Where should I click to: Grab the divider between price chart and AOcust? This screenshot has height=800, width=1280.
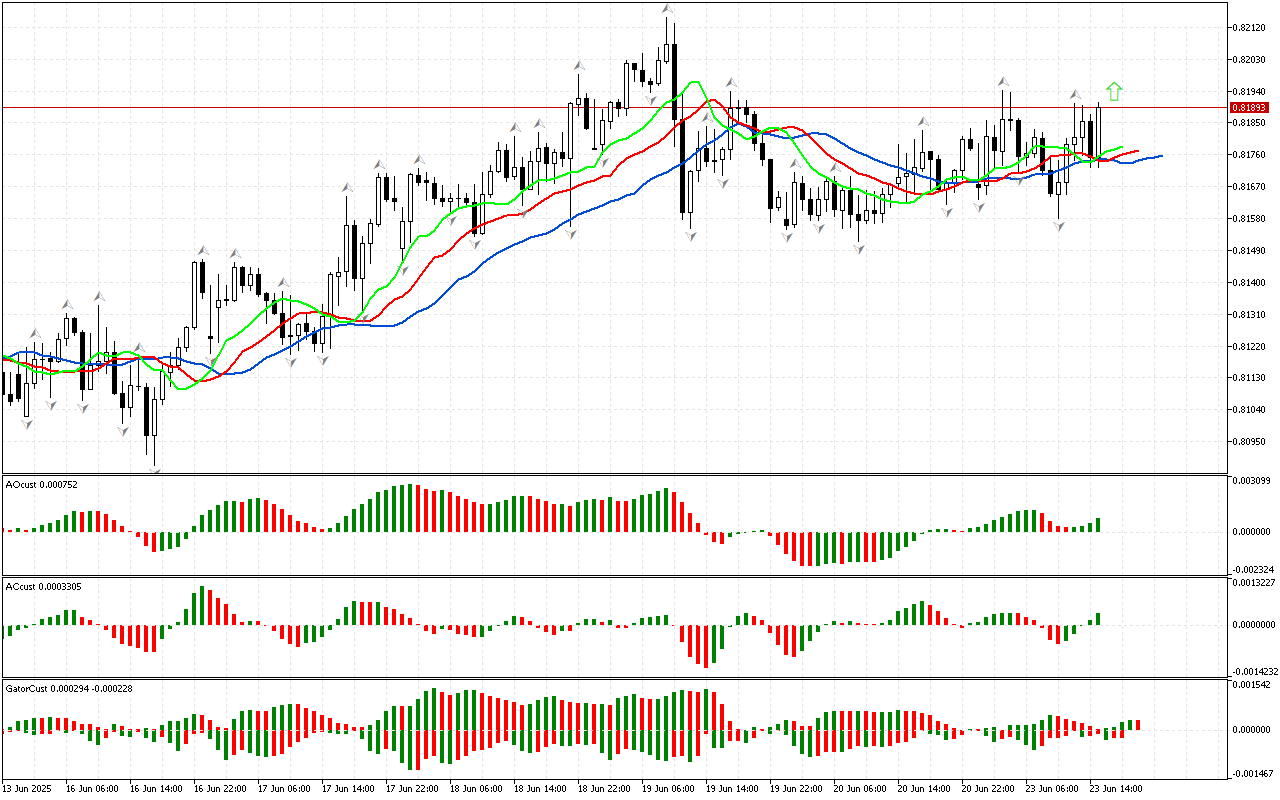[x=614, y=474]
